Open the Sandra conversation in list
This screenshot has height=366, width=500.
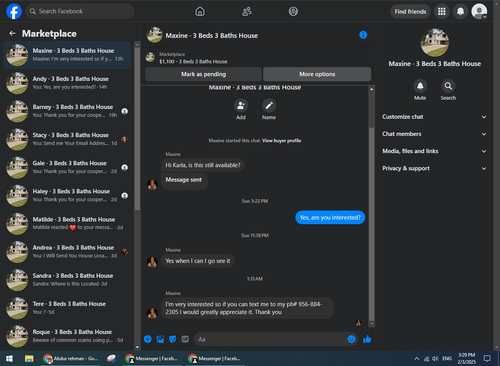(x=67, y=280)
